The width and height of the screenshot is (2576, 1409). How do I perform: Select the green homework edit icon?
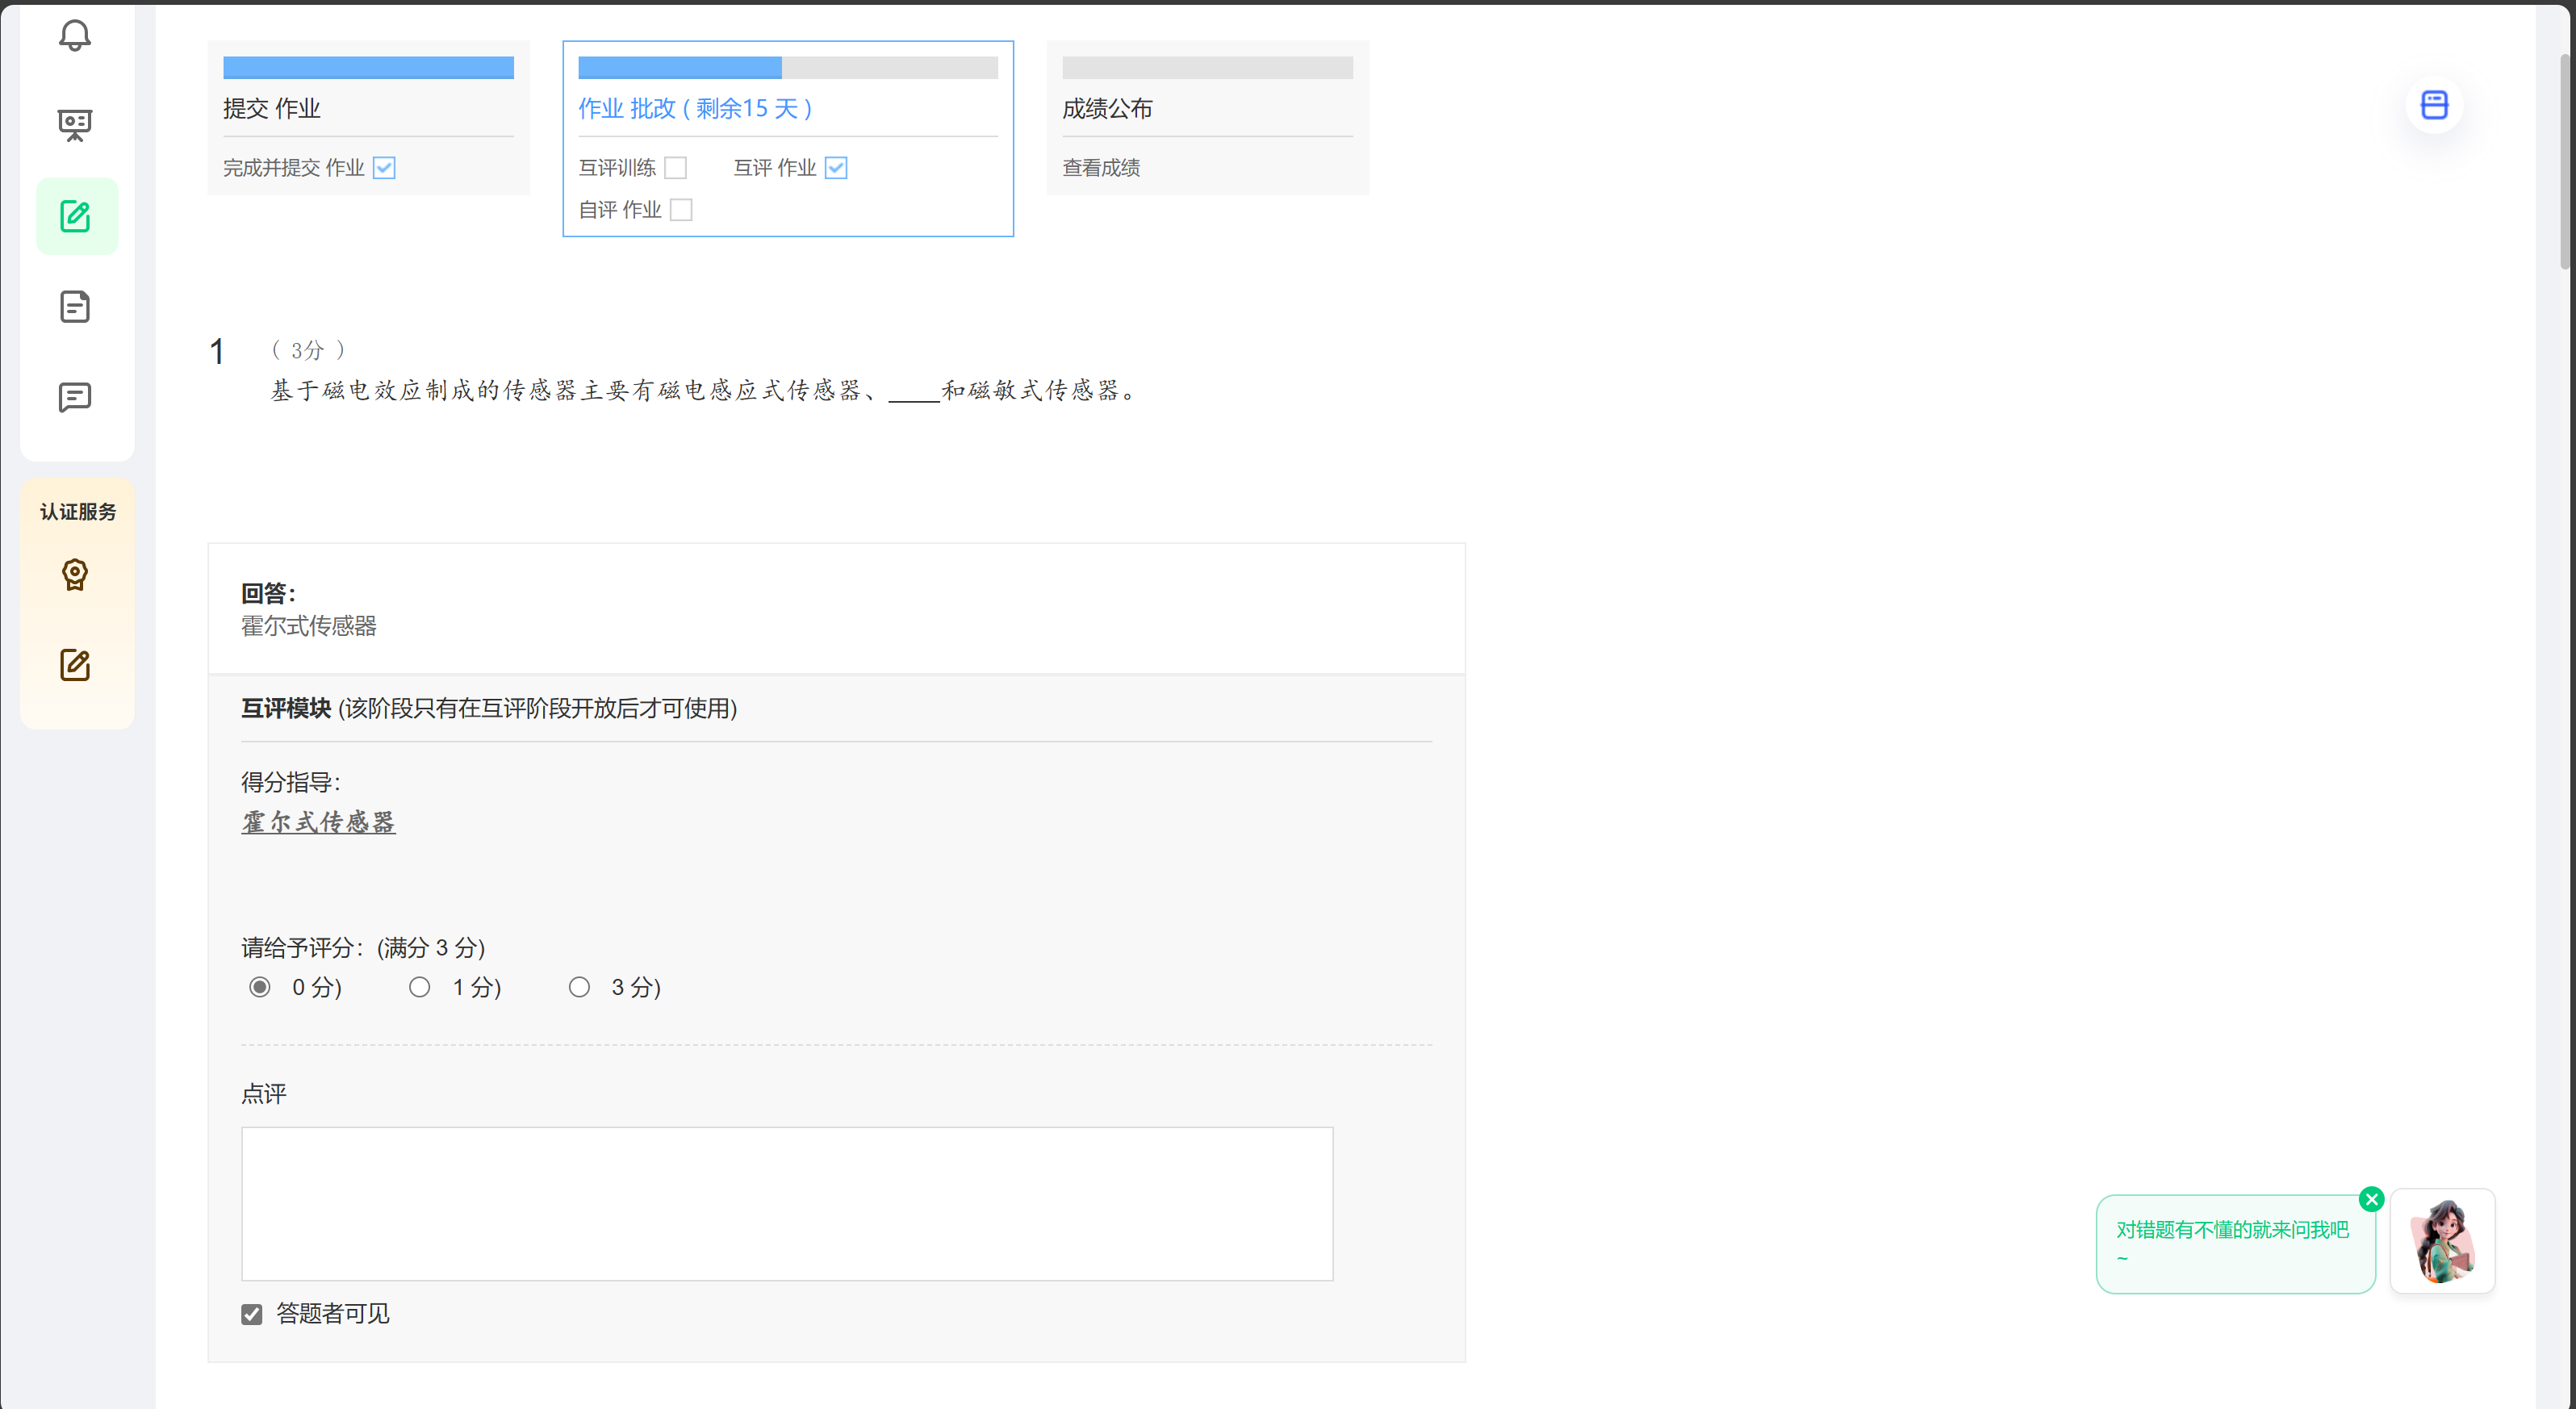pos(76,216)
